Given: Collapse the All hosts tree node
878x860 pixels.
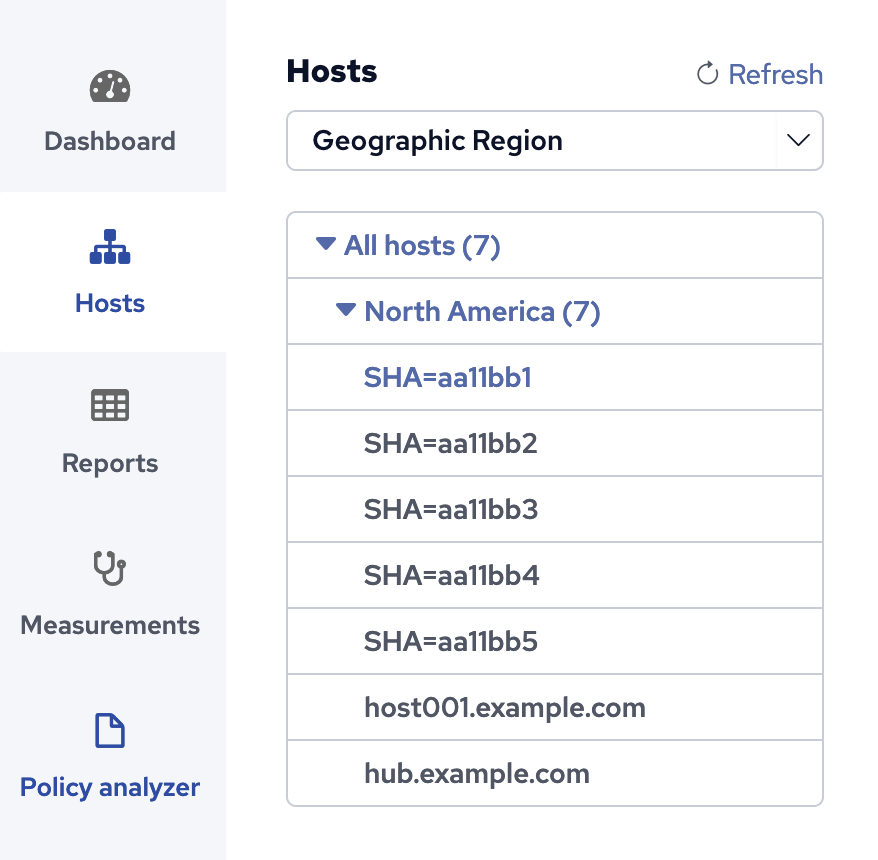Looking at the screenshot, I should click(325, 244).
